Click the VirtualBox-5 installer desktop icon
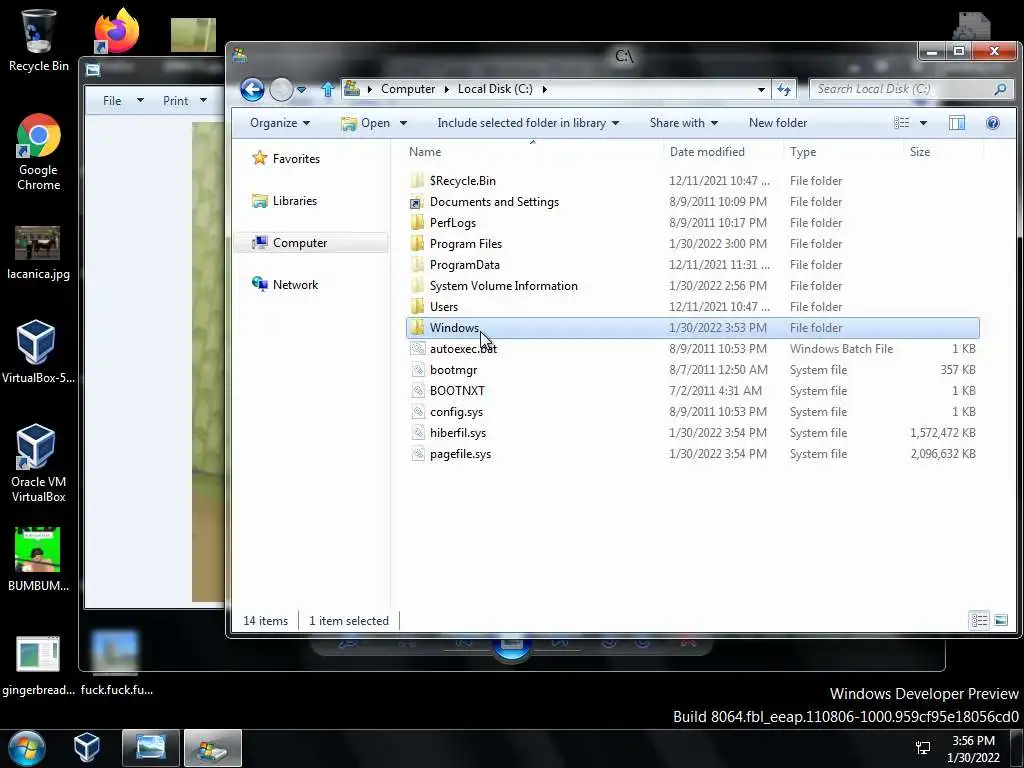The width and height of the screenshot is (1024, 768). pos(38,351)
